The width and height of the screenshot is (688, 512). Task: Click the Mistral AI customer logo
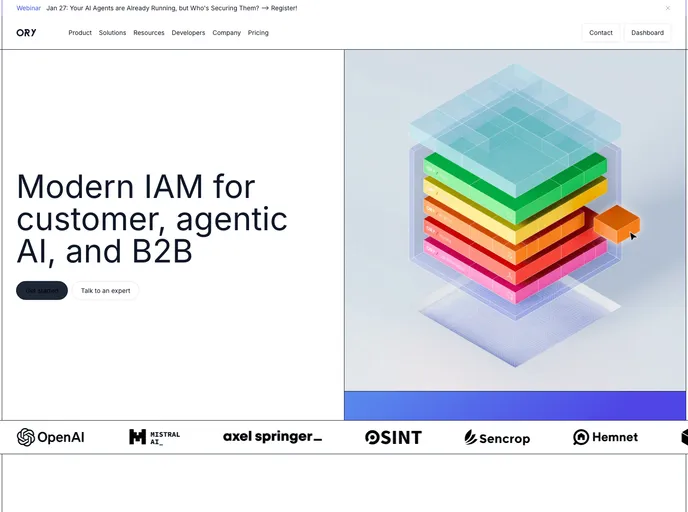155,437
